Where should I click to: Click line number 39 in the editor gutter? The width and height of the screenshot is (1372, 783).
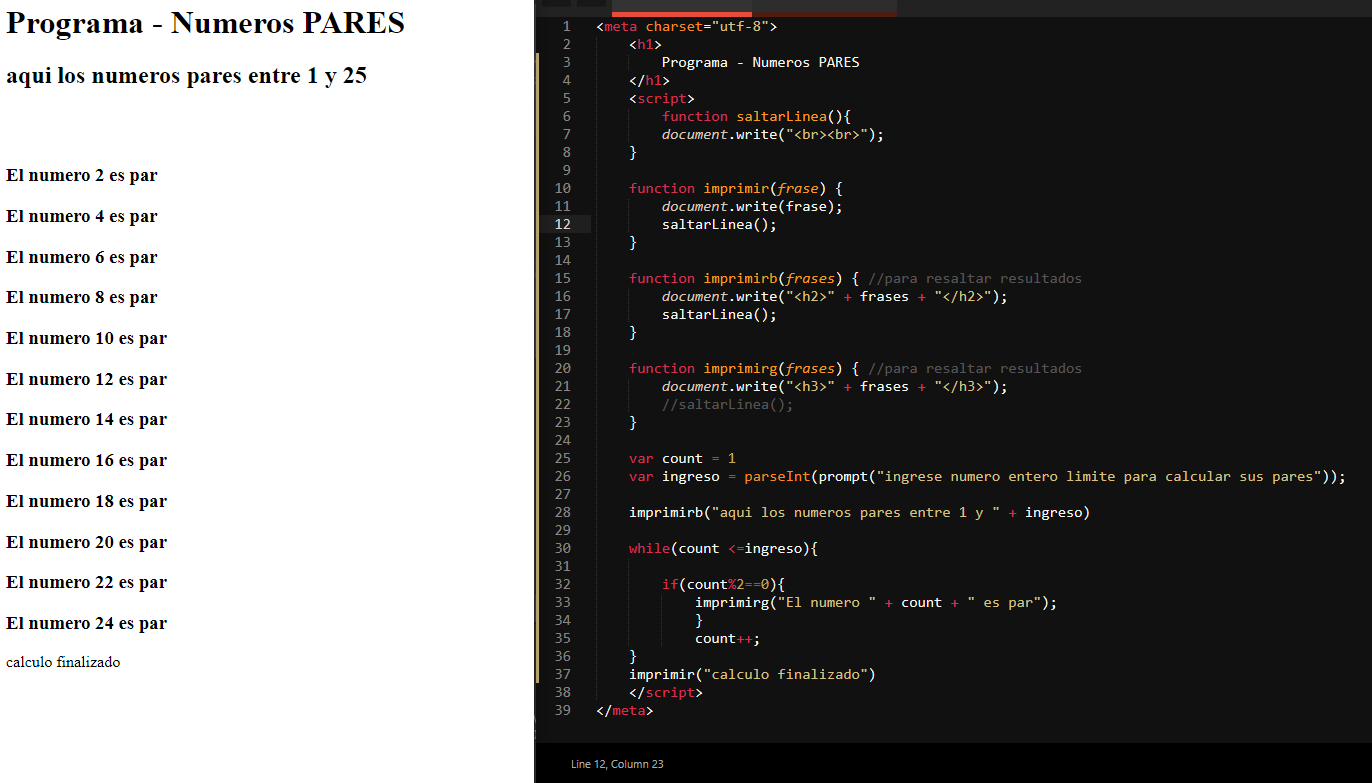tap(563, 710)
